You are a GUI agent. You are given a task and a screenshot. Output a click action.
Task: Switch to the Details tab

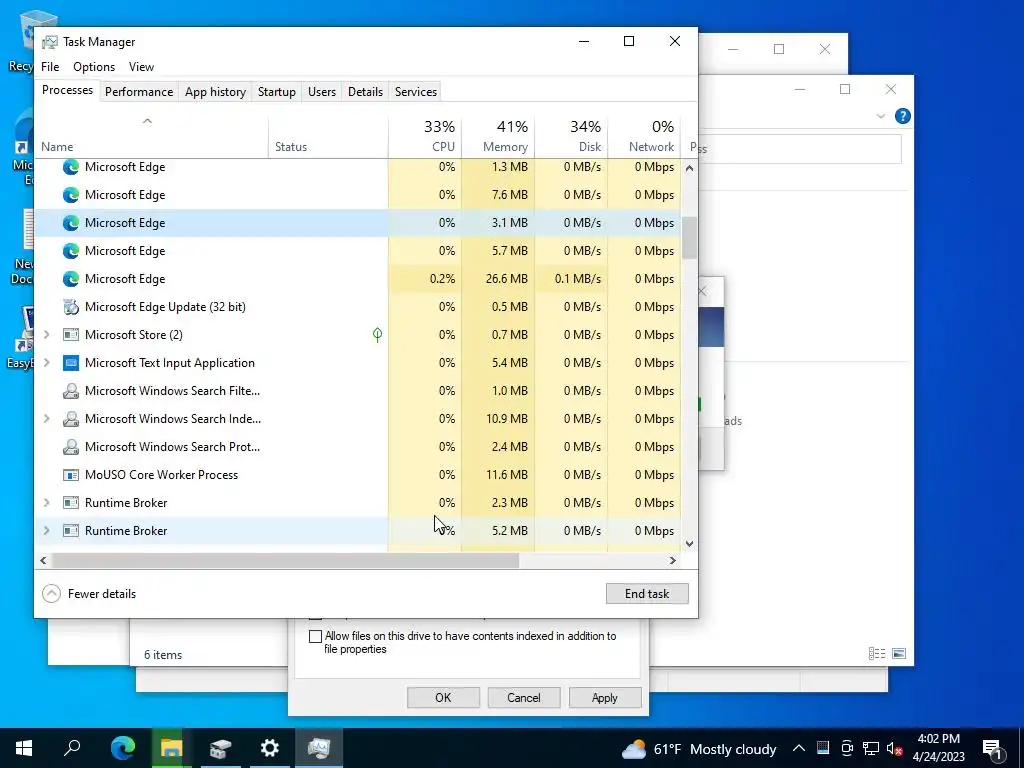365,92
